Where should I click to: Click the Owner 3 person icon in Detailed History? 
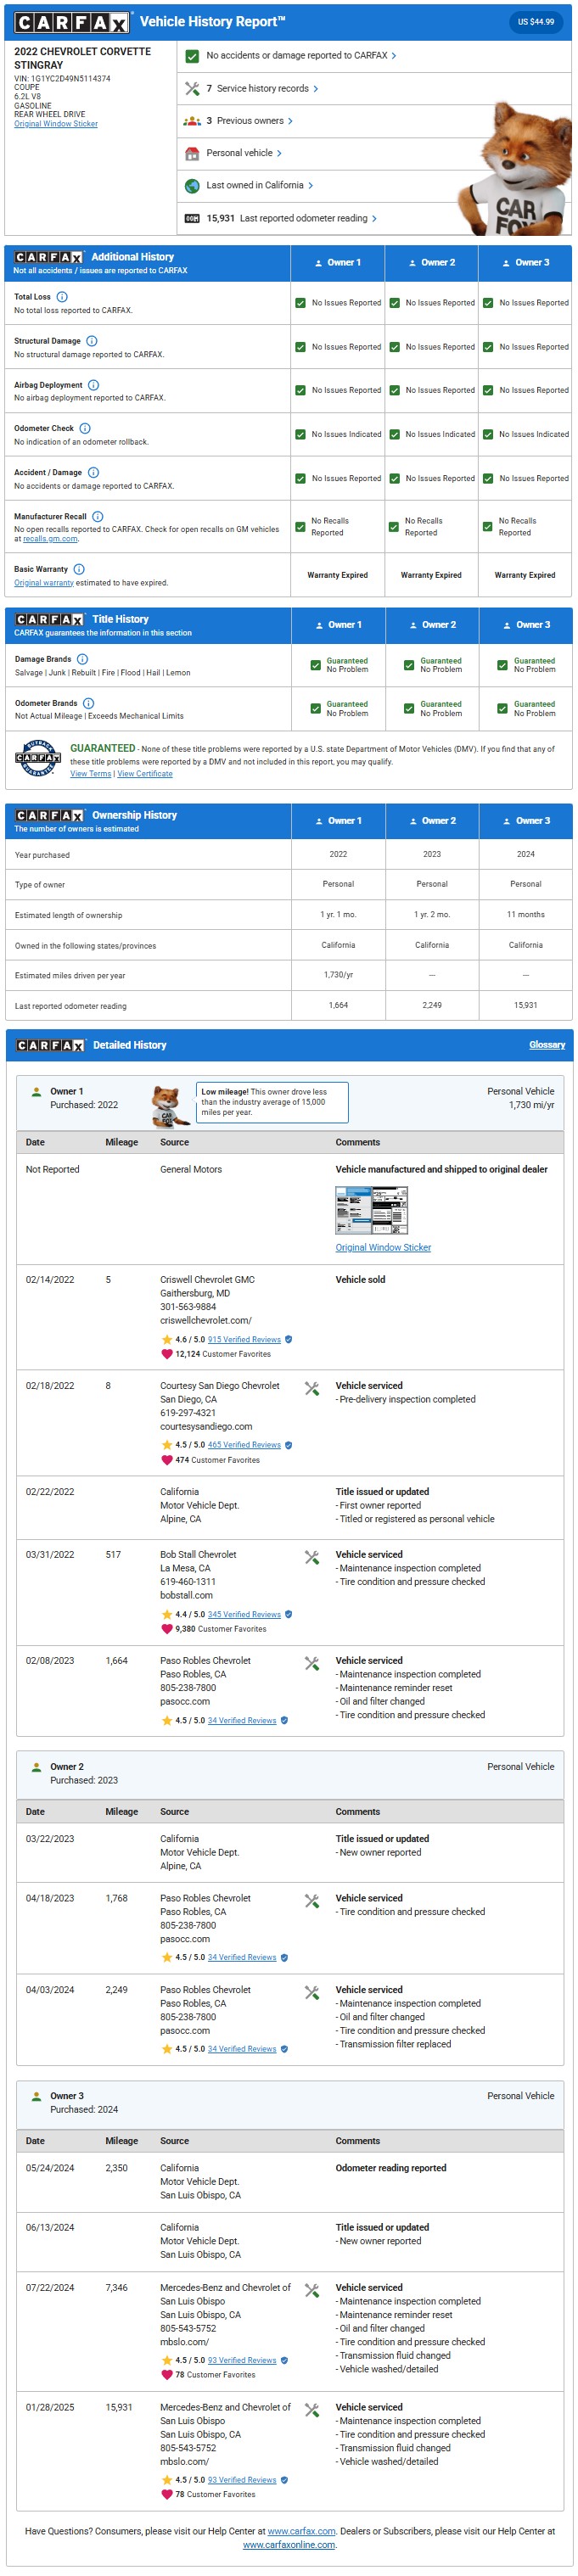(37, 2096)
